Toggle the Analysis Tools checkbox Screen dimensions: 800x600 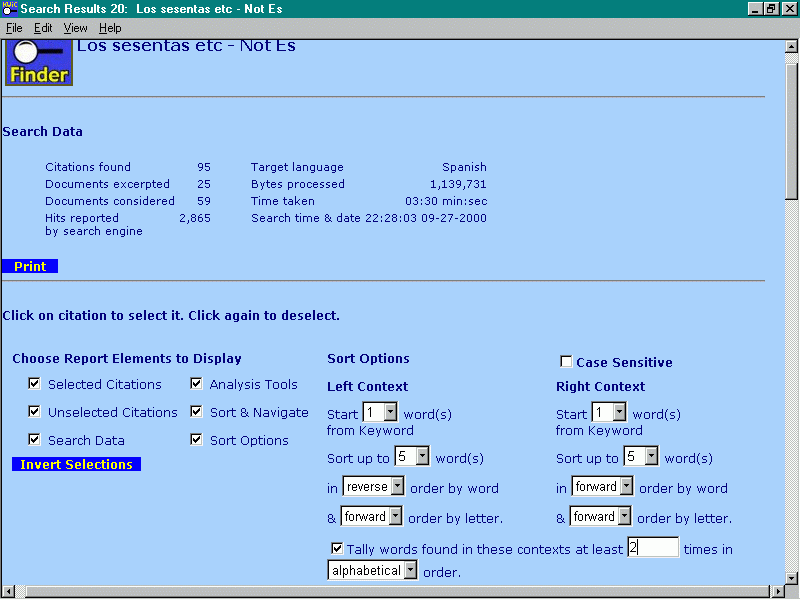click(x=196, y=384)
